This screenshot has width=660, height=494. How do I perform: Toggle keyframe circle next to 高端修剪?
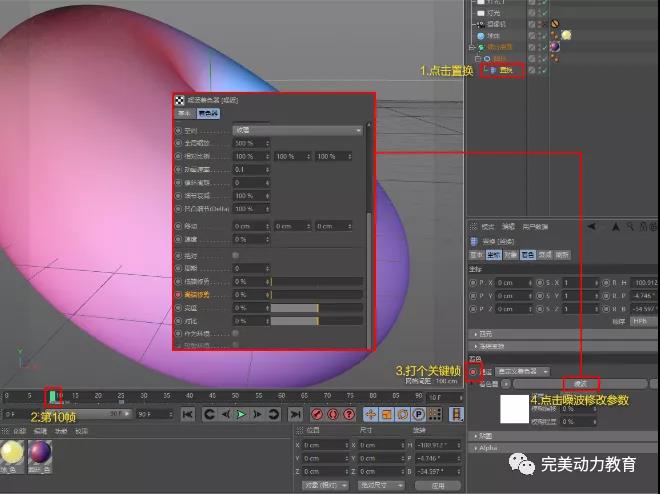(x=180, y=295)
